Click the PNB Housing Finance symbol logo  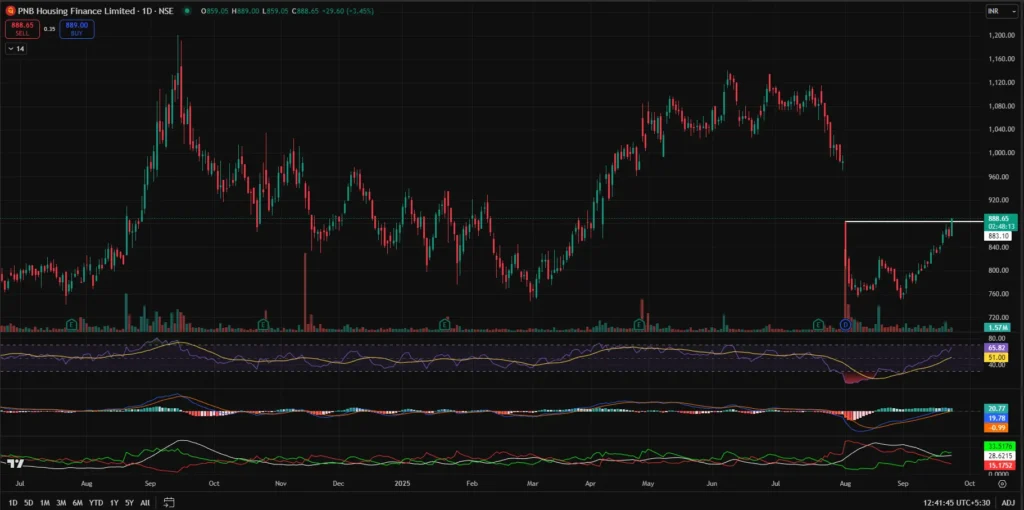point(9,10)
